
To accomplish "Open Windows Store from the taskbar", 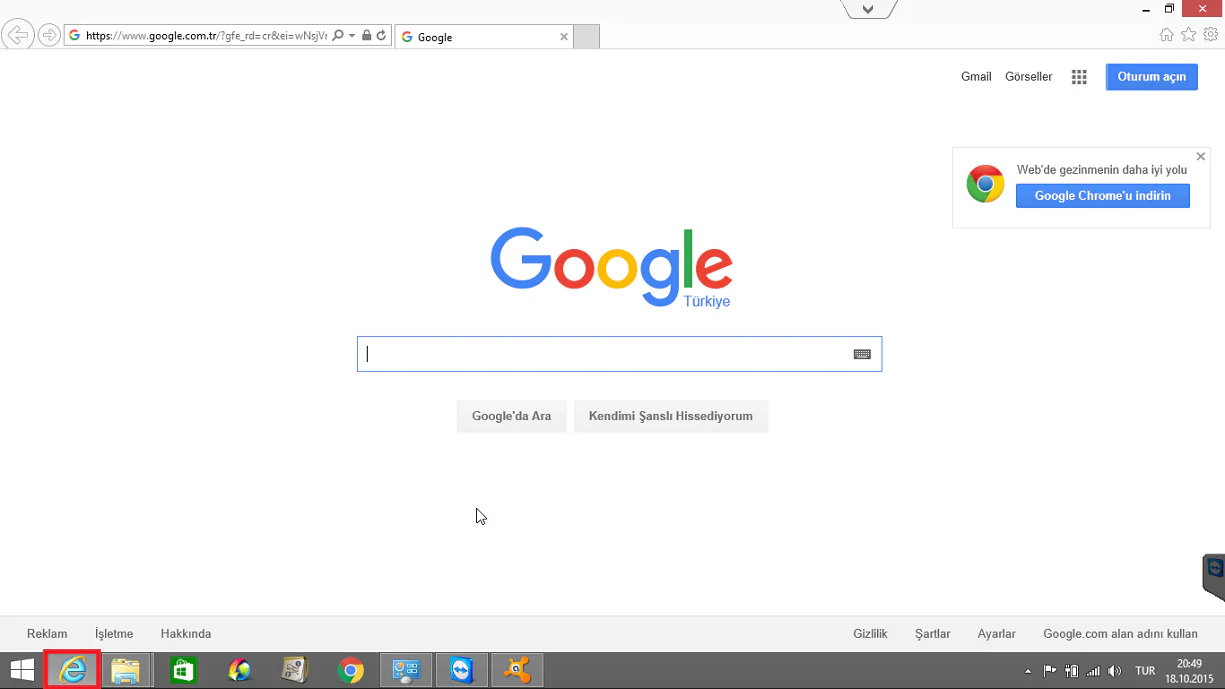I will [x=182, y=670].
